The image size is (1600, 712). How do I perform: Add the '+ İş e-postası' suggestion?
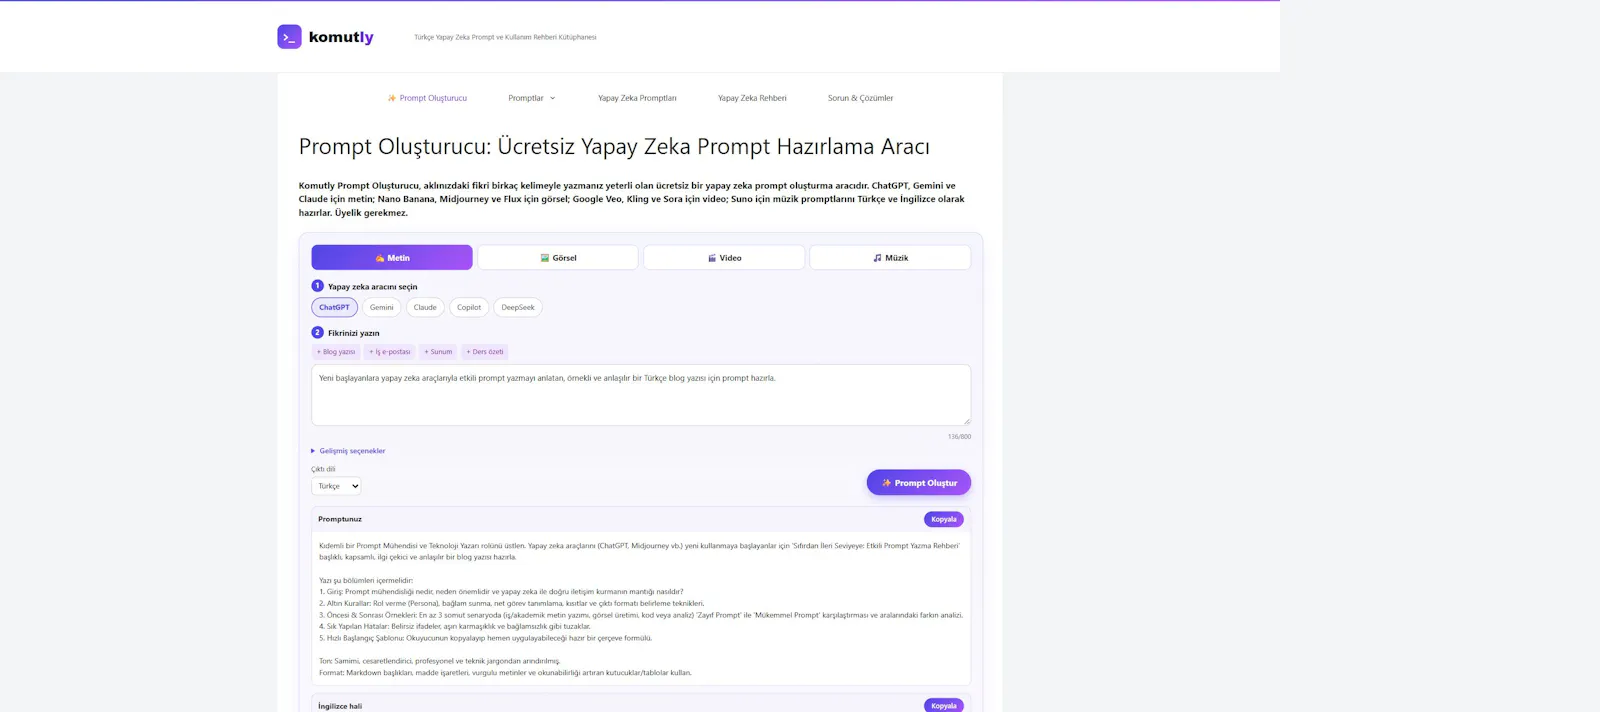point(390,352)
